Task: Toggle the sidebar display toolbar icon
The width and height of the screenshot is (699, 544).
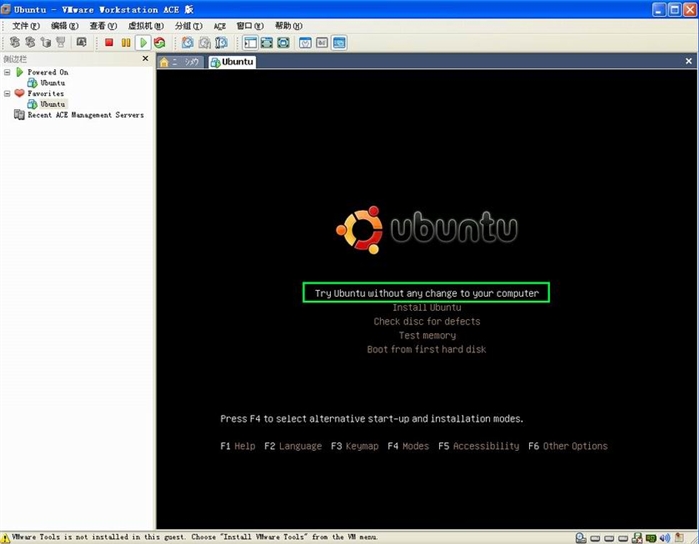Action: click(x=250, y=43)
